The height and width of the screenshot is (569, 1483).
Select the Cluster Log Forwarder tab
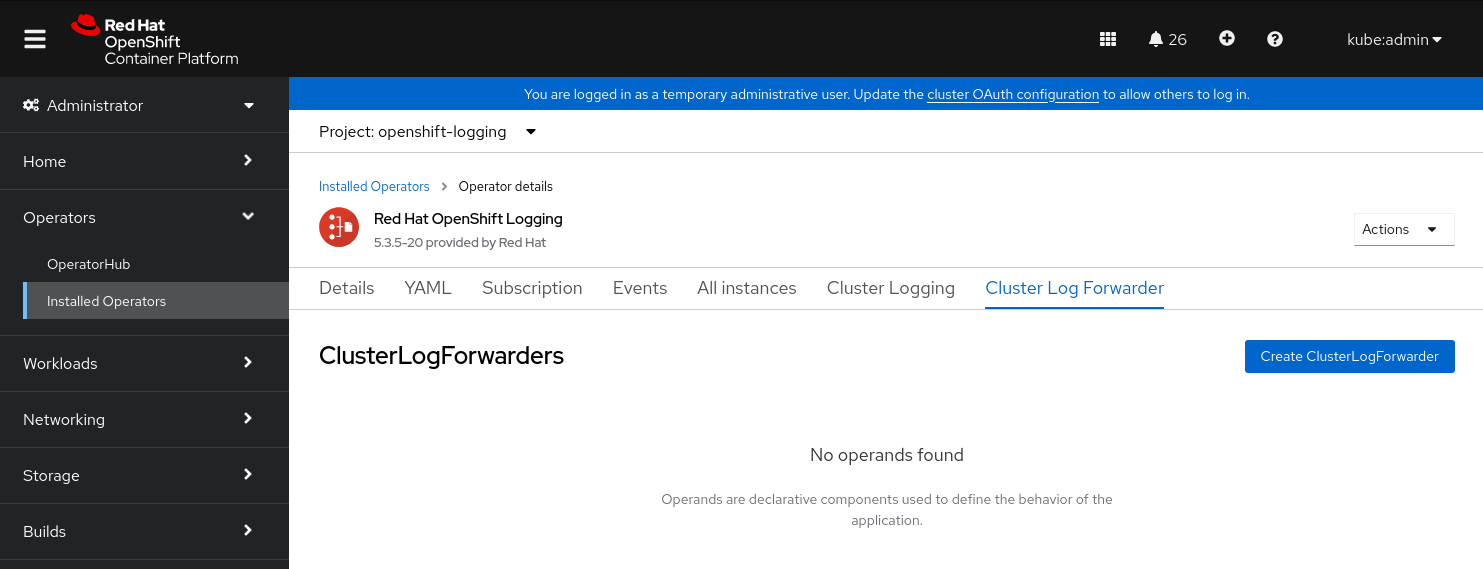pyautogui.click(x=1074, y=288)
